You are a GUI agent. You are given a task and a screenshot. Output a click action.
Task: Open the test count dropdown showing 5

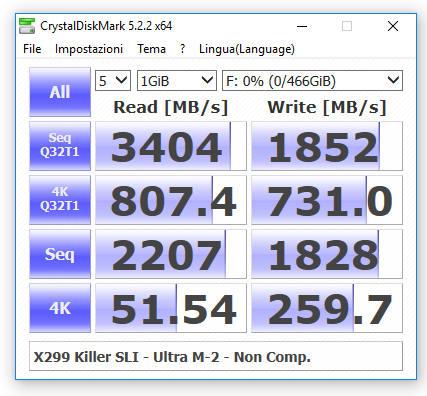tap(113, 80)
